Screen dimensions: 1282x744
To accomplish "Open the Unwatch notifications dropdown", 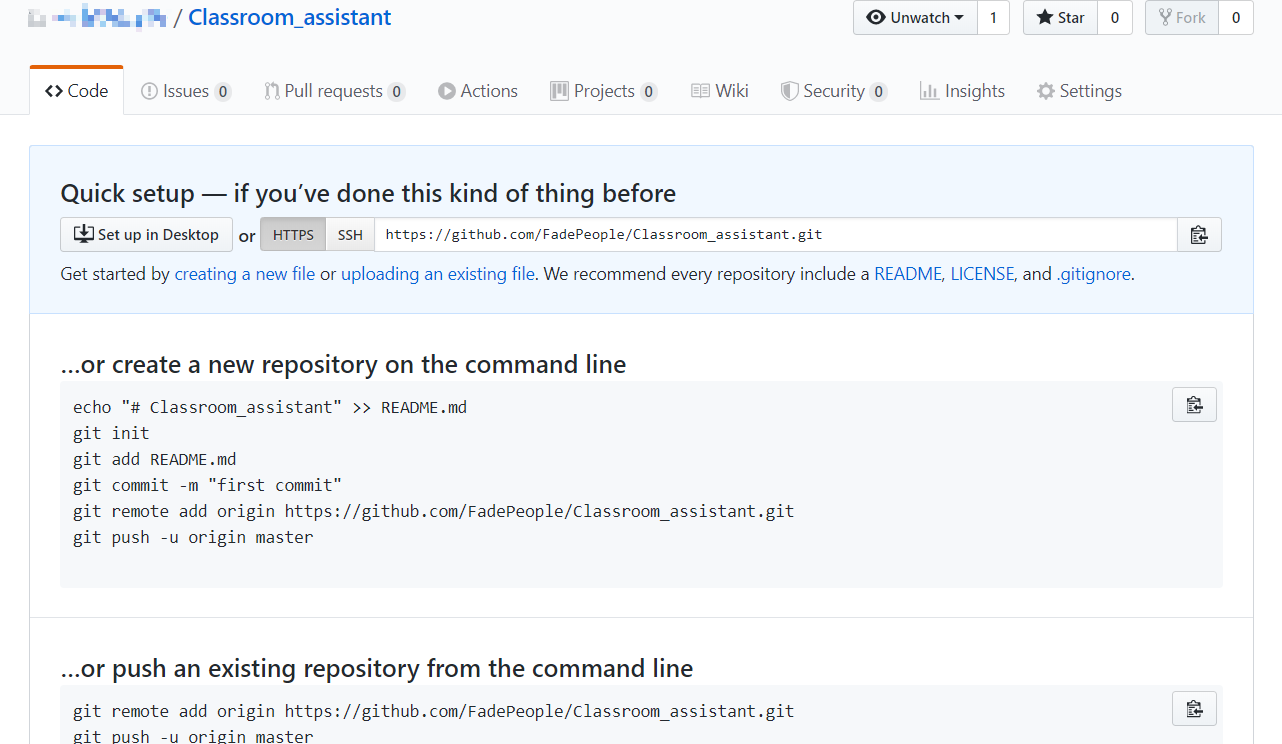I will (x=915, y=18).
